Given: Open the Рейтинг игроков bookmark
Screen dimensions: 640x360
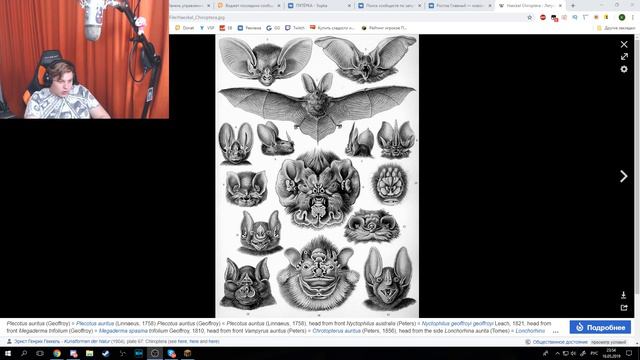Looking at the screenshot, I should [x=384, y=28].
